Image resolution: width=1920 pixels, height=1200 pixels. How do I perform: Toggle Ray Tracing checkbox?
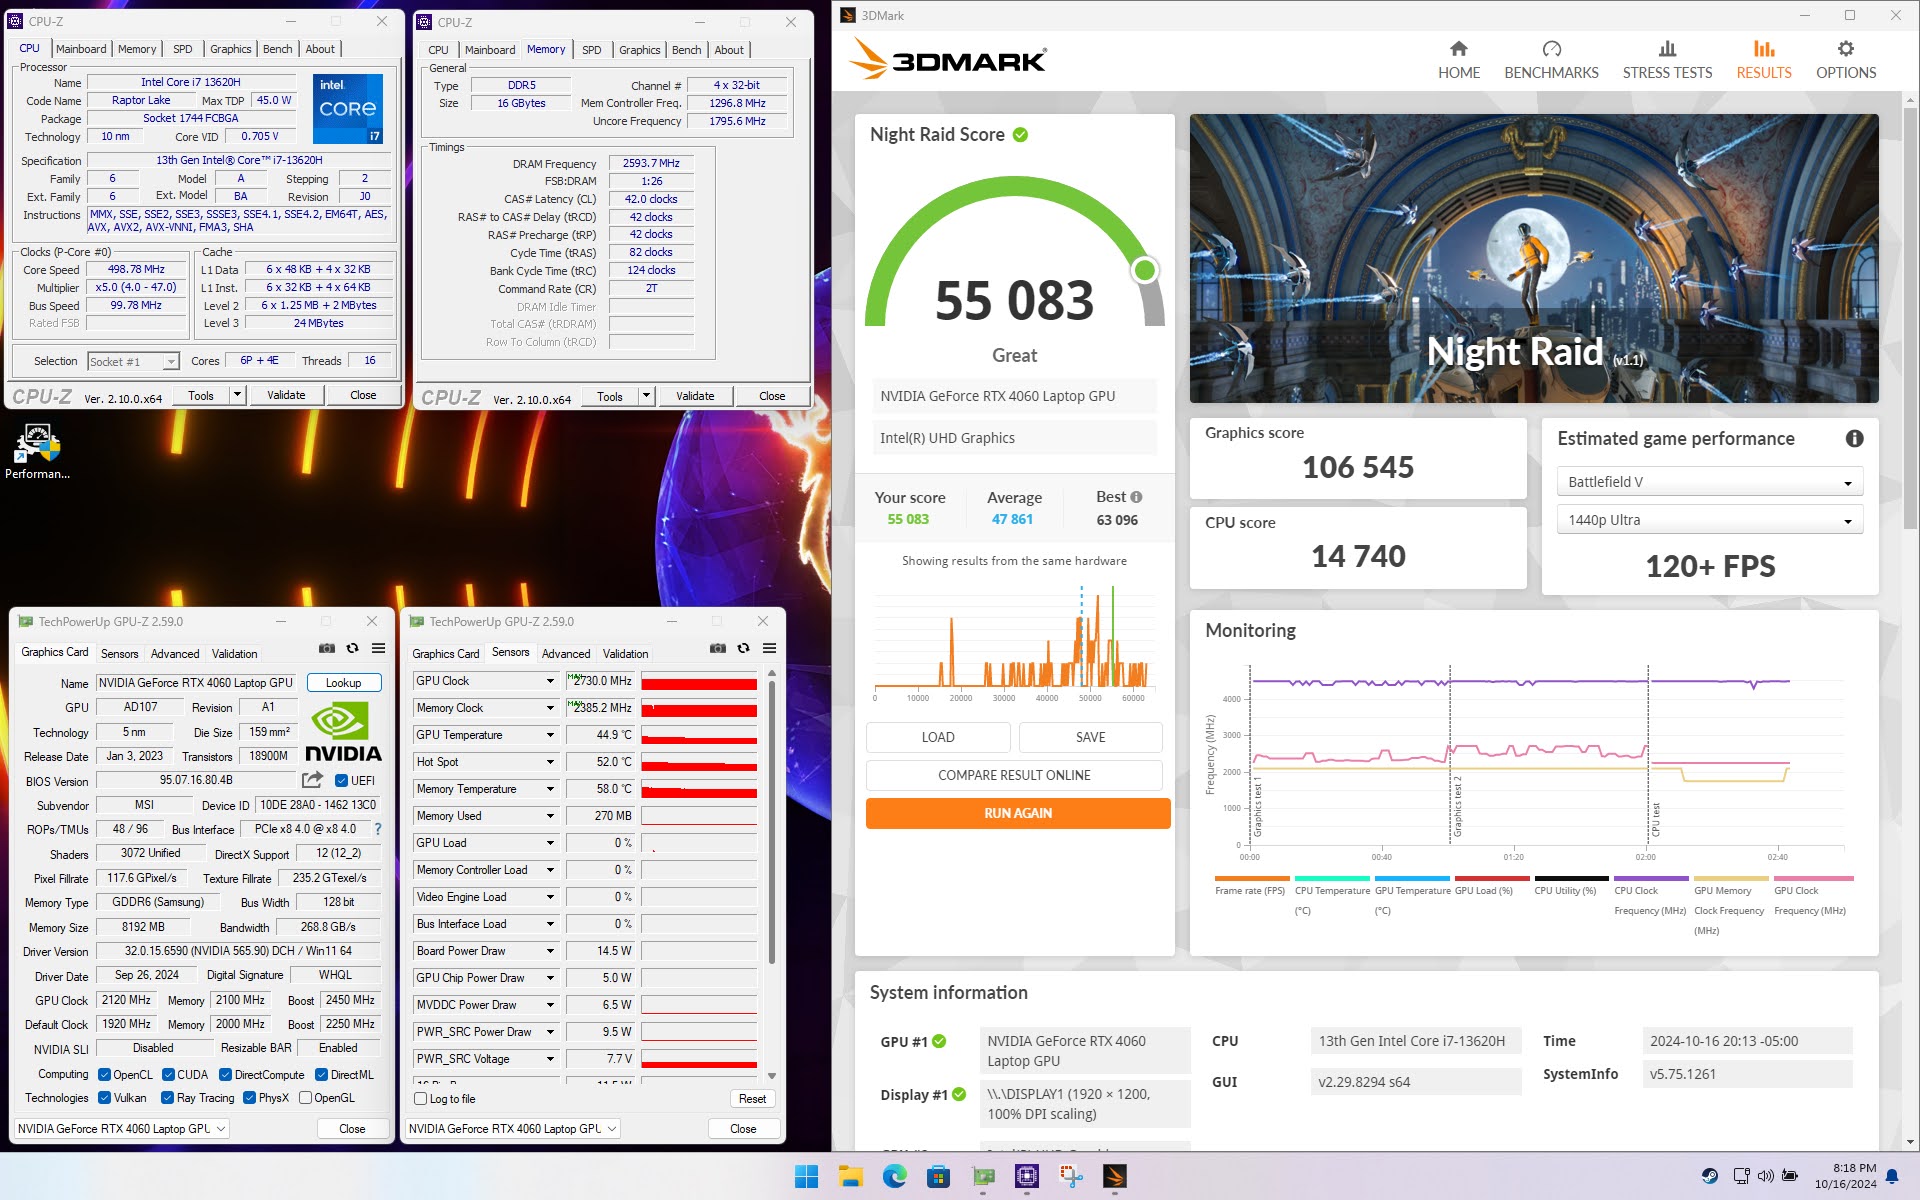pos(168,1098)
